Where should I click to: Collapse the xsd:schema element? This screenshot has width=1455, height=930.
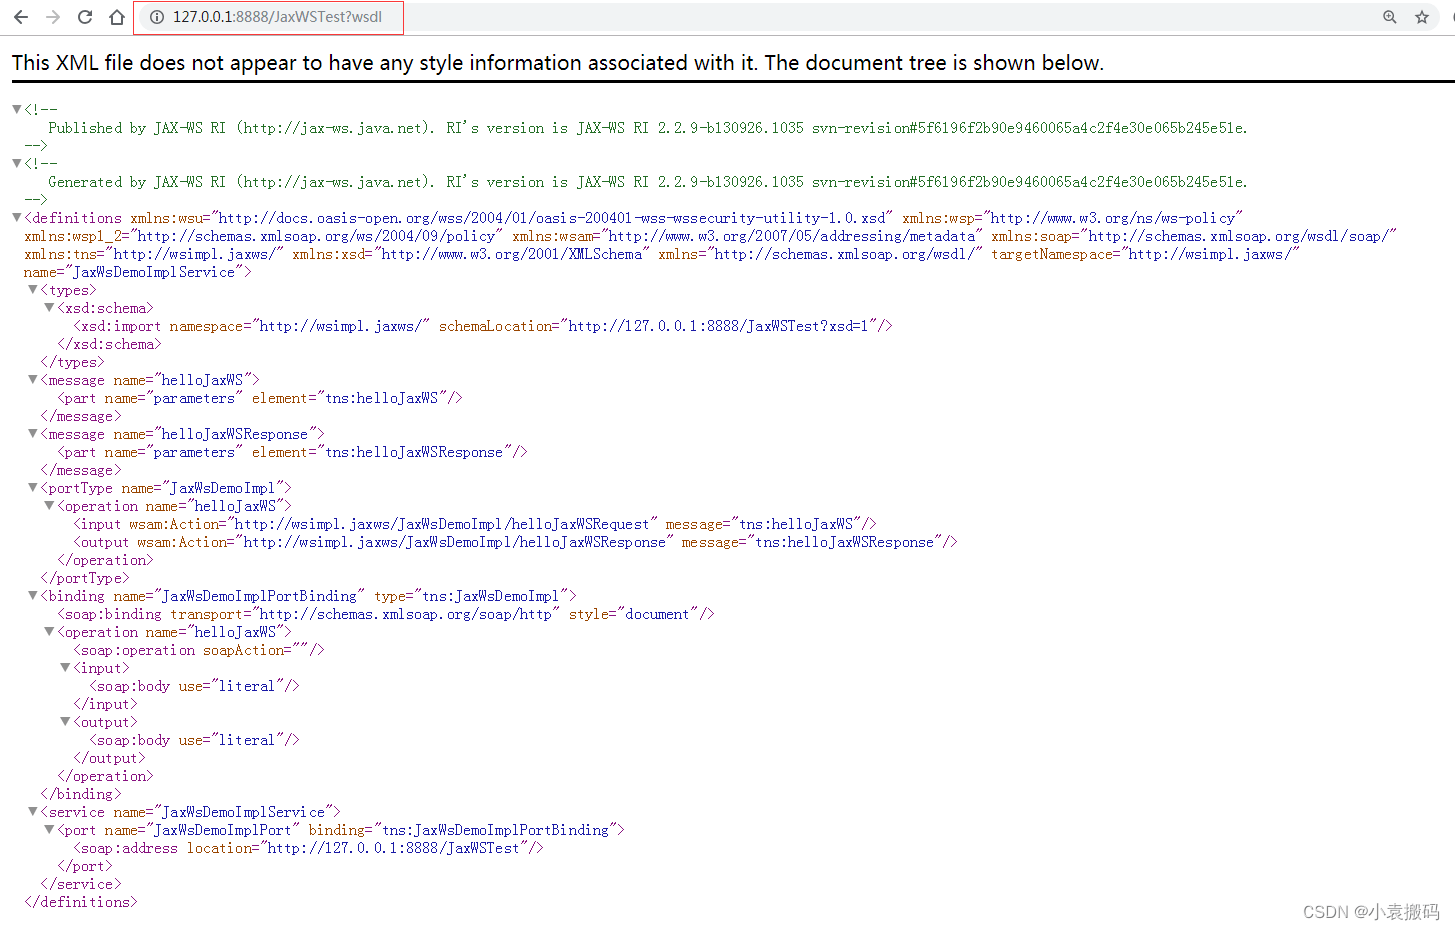coord(49,307)
